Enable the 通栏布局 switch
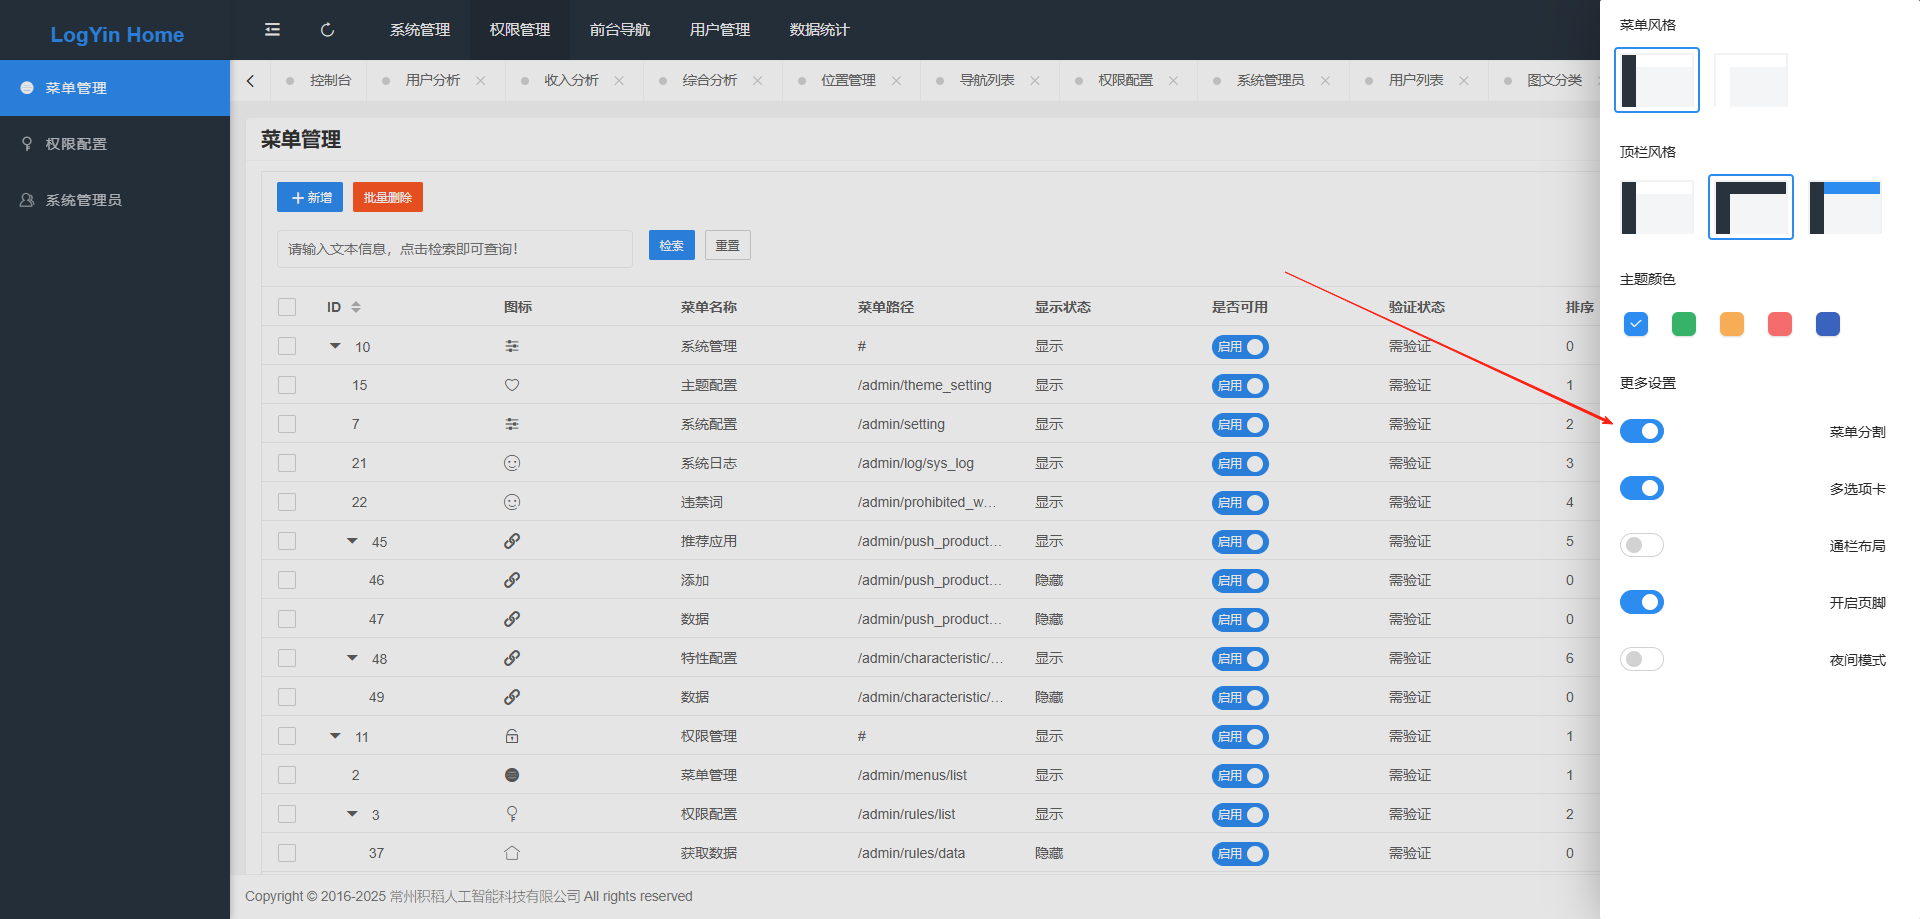Viewport: 1920px width, 919px height. (1642, 545)
